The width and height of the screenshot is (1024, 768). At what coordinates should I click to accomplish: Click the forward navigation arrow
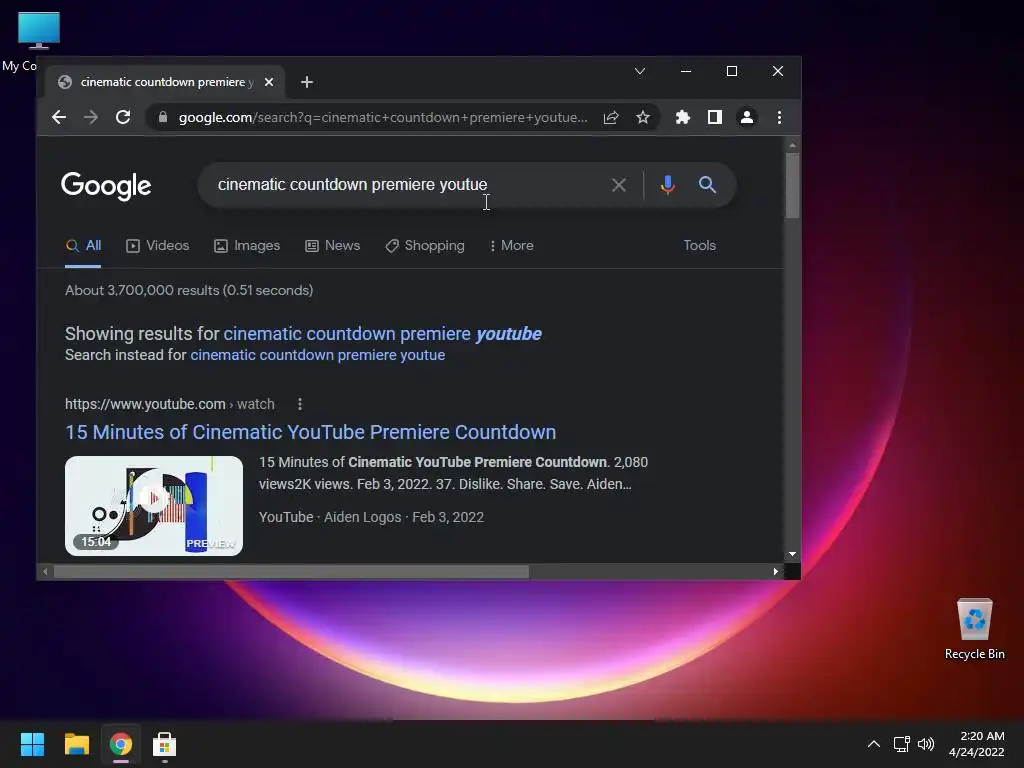coord(91,118)
